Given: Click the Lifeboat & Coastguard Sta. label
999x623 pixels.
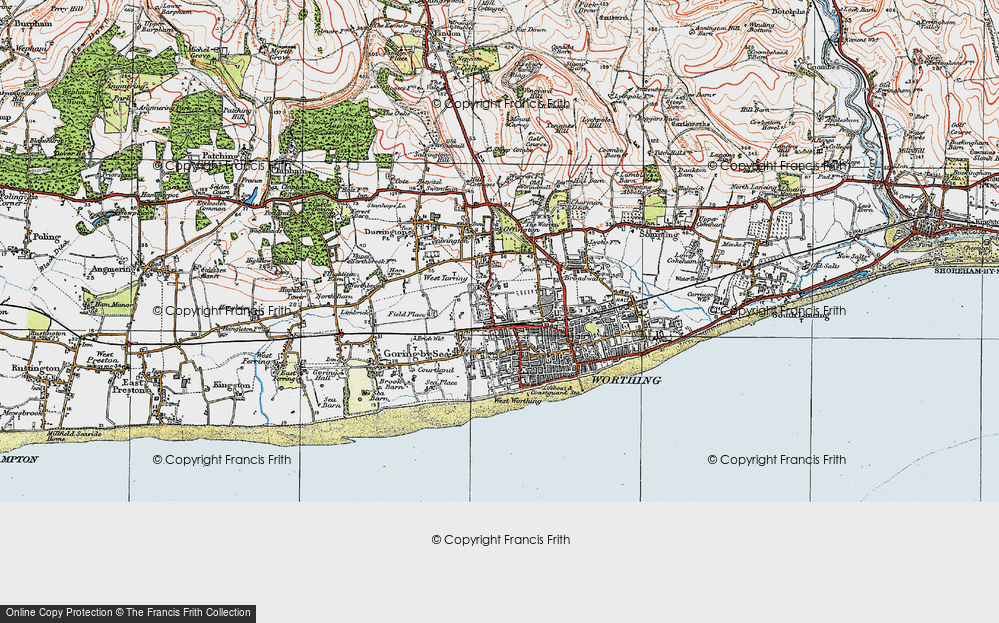Looking at the screenshot, I should (x=557, y=390).
